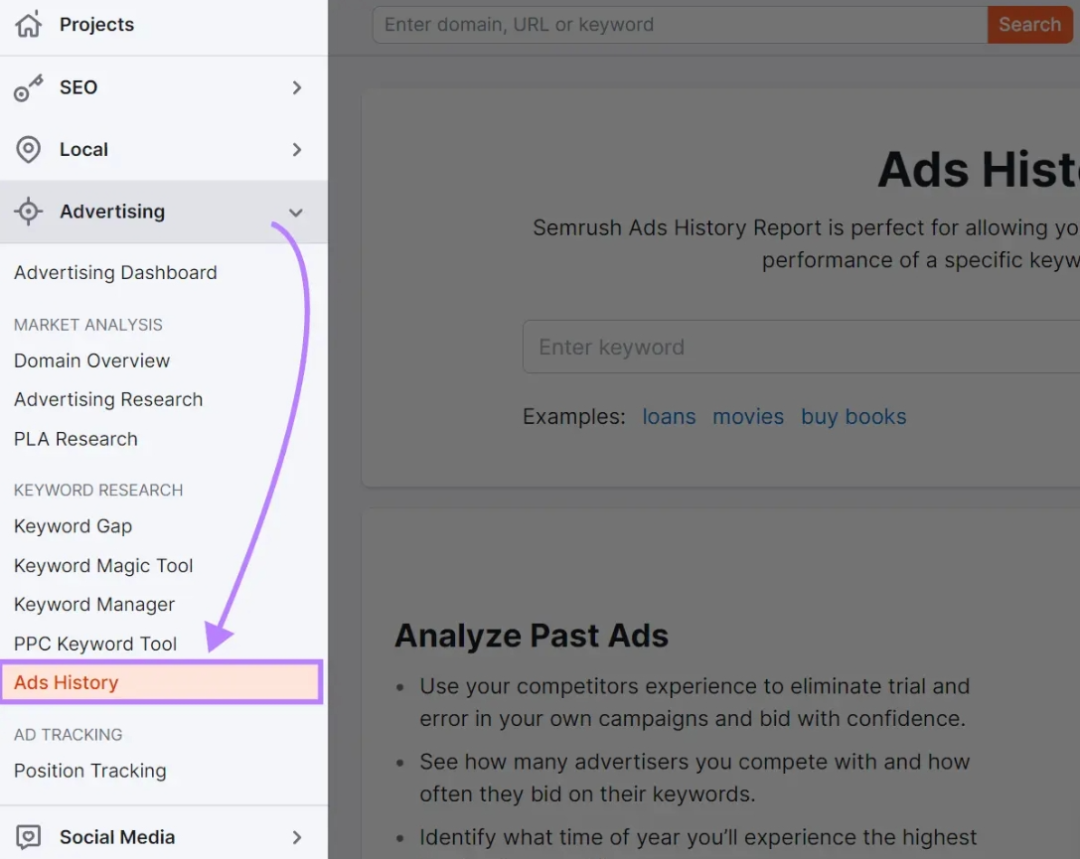Go to Keyword Magic Tool
Image resolution: width=1080 pixels, height=859 pixels.
[103, 566]
